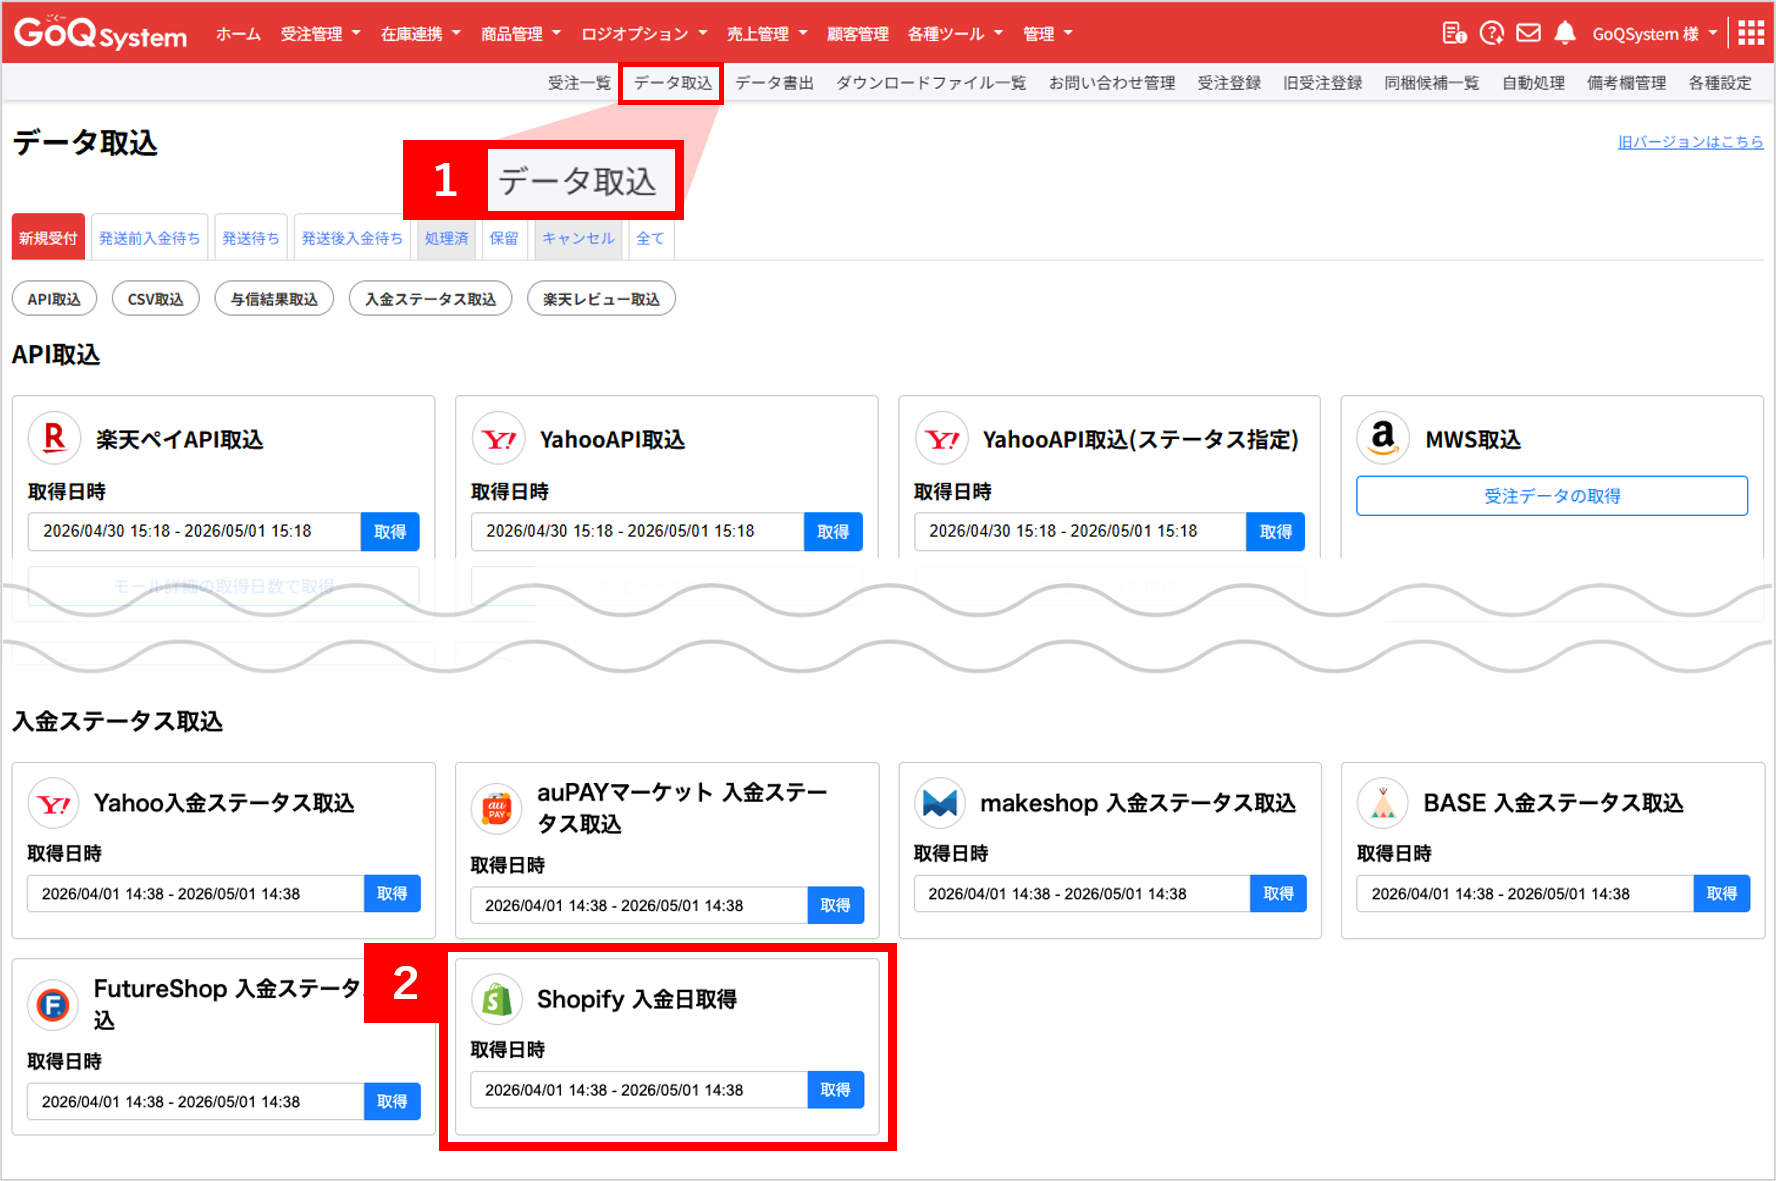Expand the 在庫連携 dropdown menu
Image resolution: width=1776 pixels, height=1181 pixels.
point(420,34)
